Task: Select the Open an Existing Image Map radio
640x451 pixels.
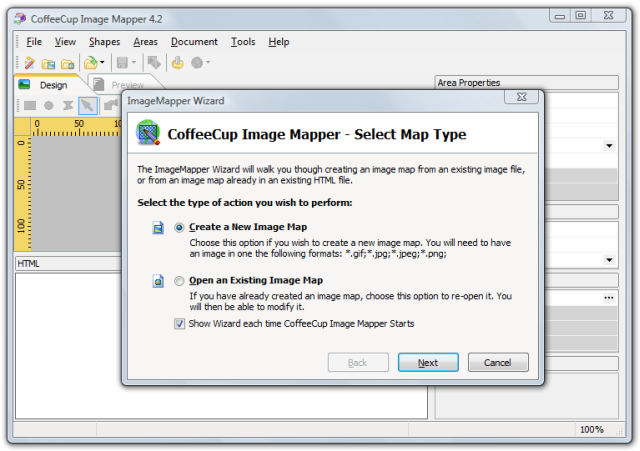Action: [x=179, y=281]
